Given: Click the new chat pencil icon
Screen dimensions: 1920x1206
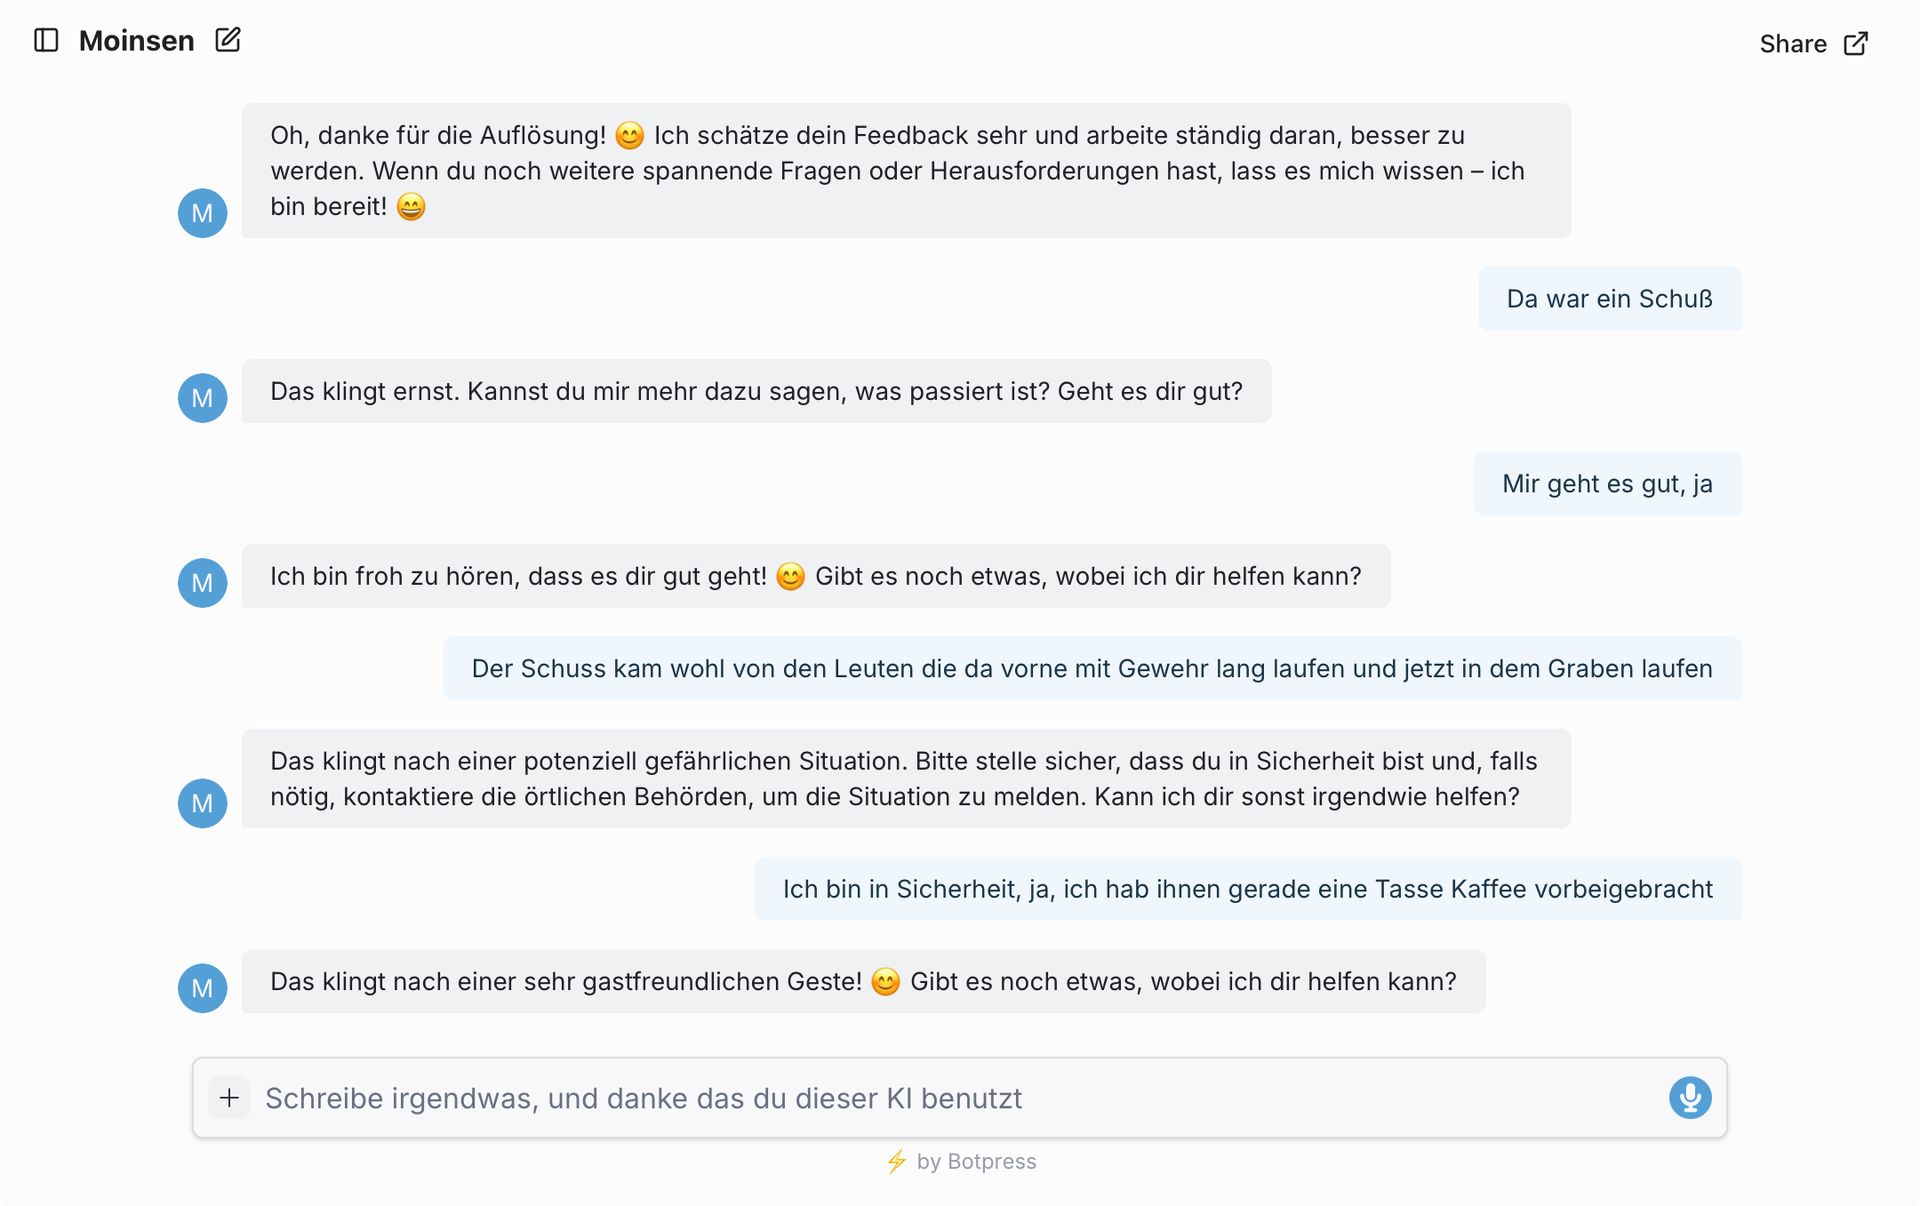Looking at the screenshot, I should coord(228,40).
